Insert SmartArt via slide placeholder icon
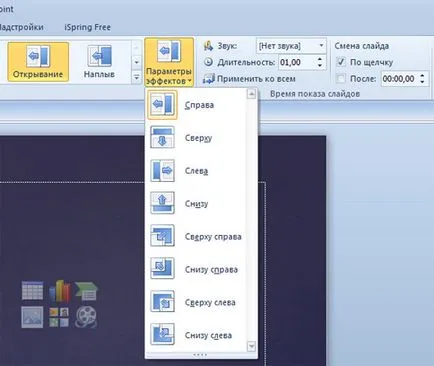The image size is (434, 366). tap(86, 290)
